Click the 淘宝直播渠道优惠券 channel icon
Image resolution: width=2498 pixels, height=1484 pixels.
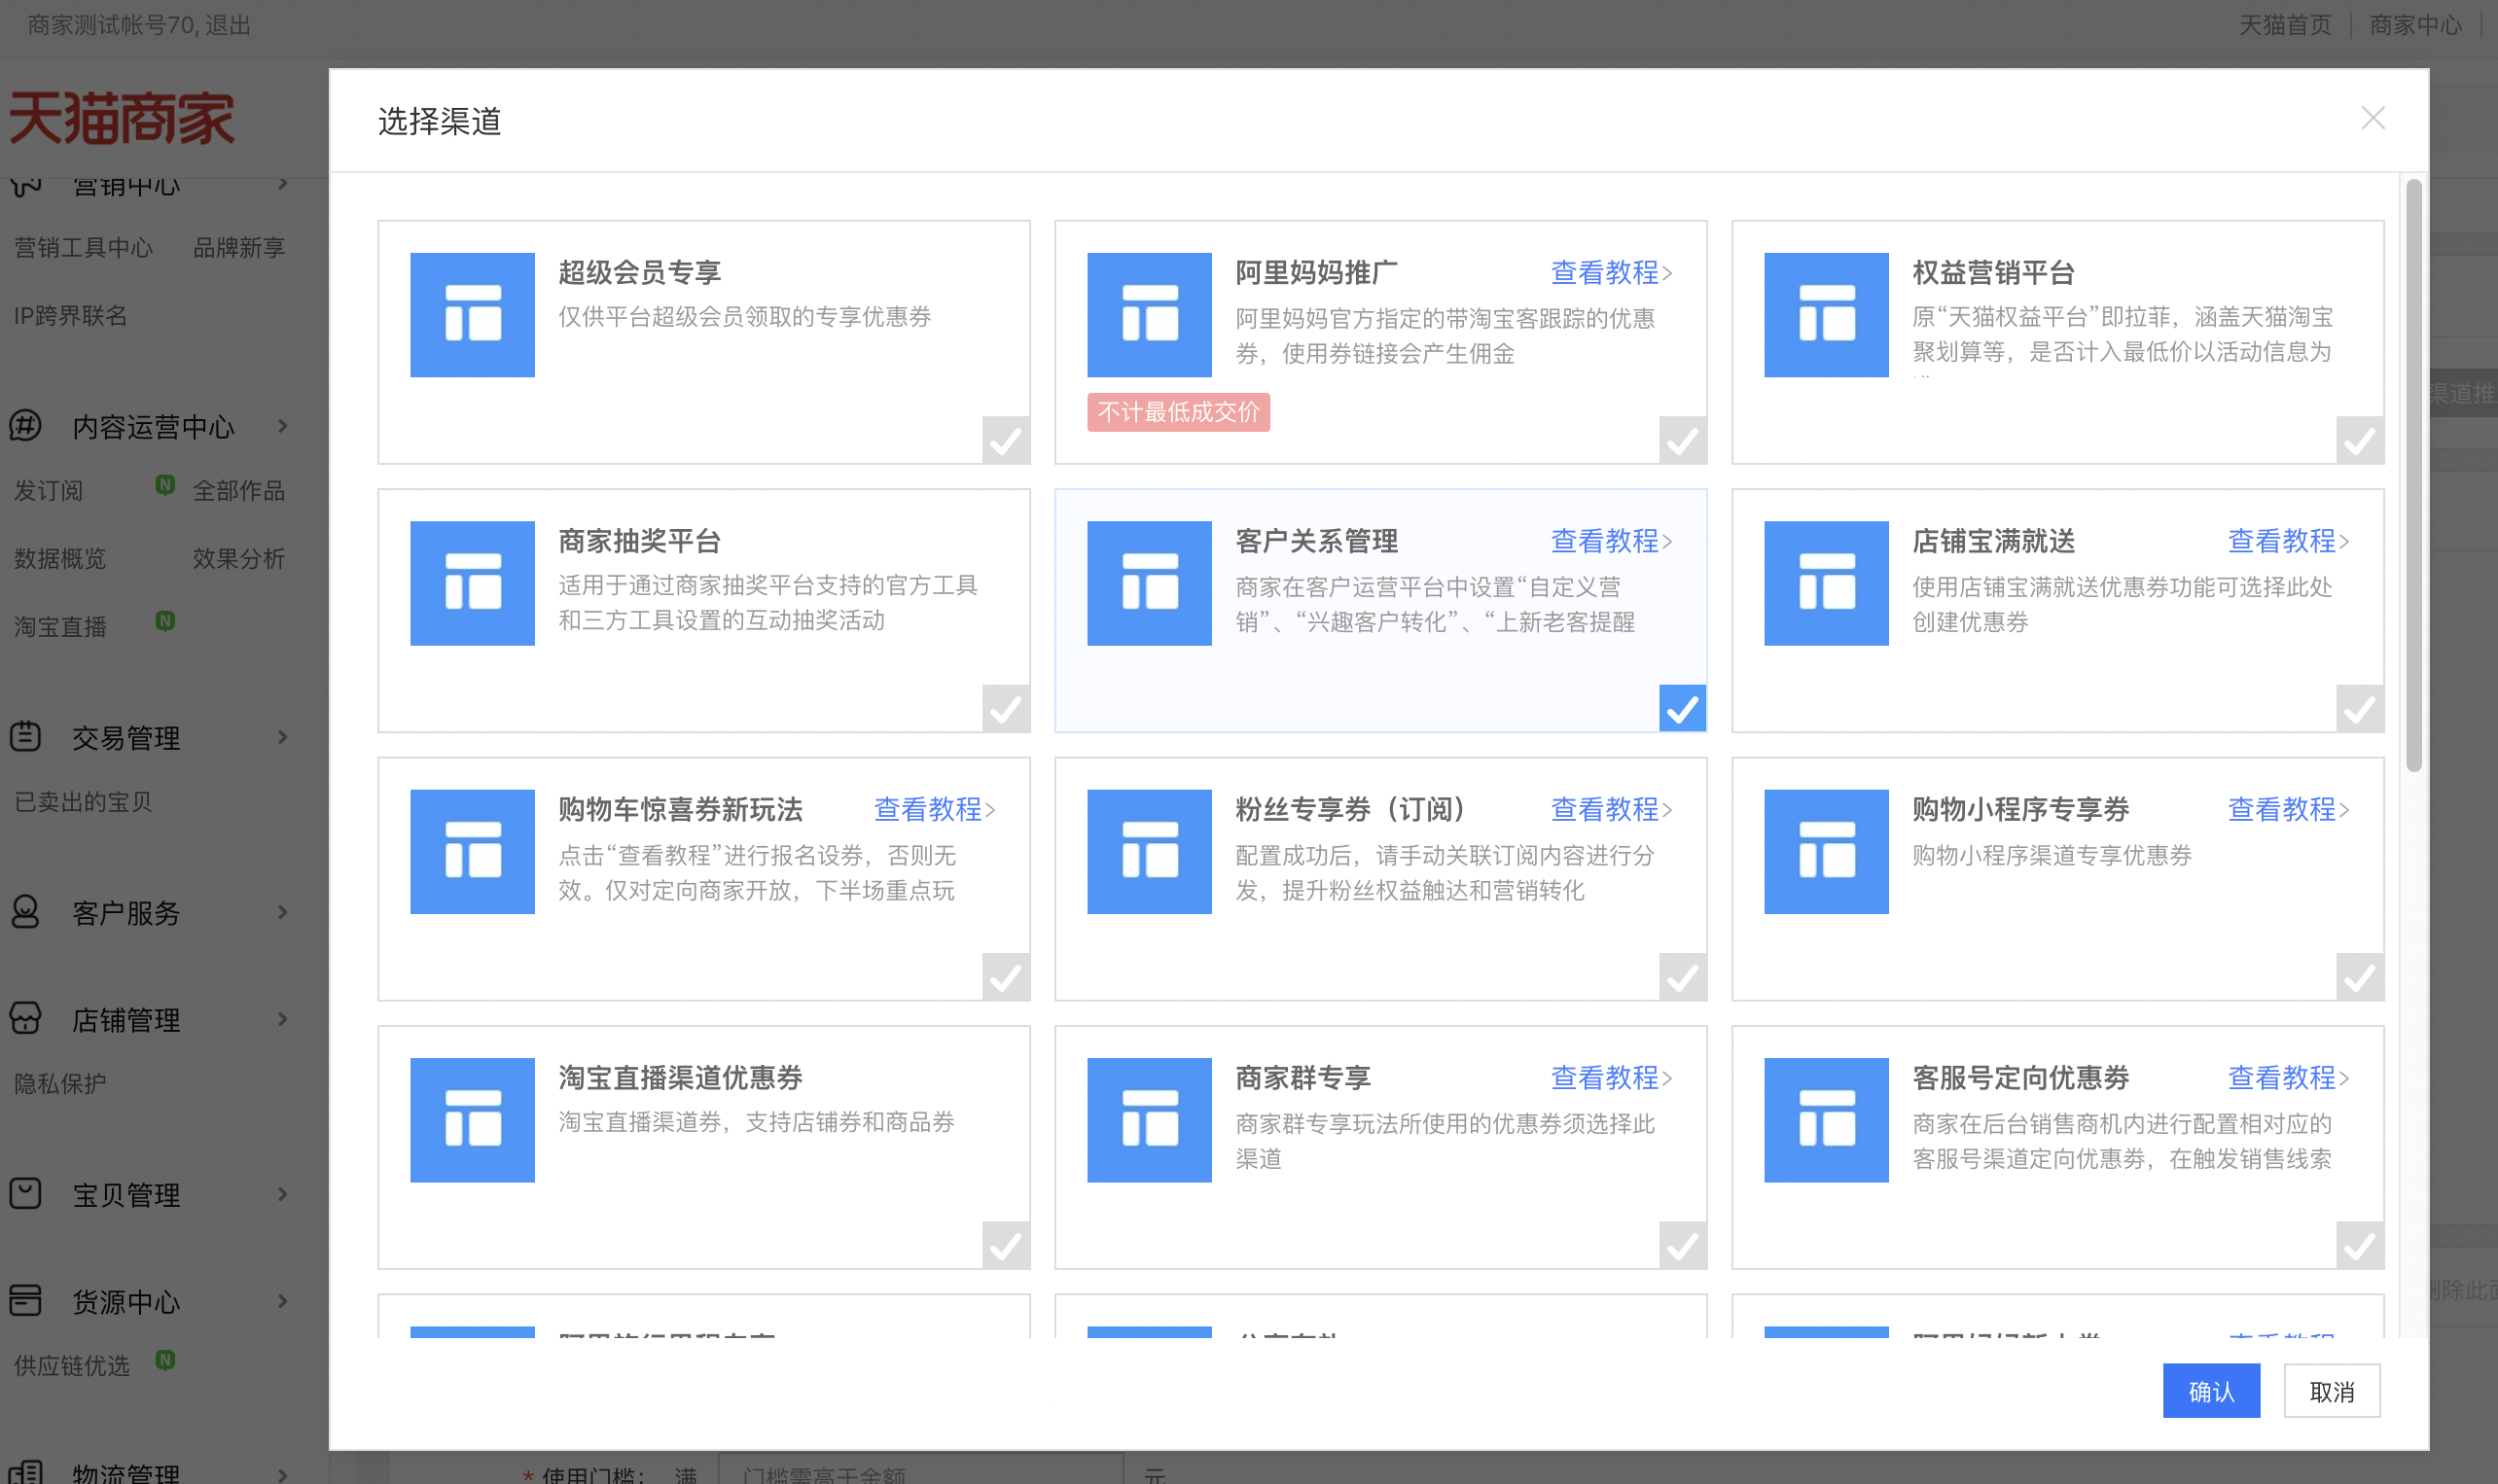coord(472,1120)
